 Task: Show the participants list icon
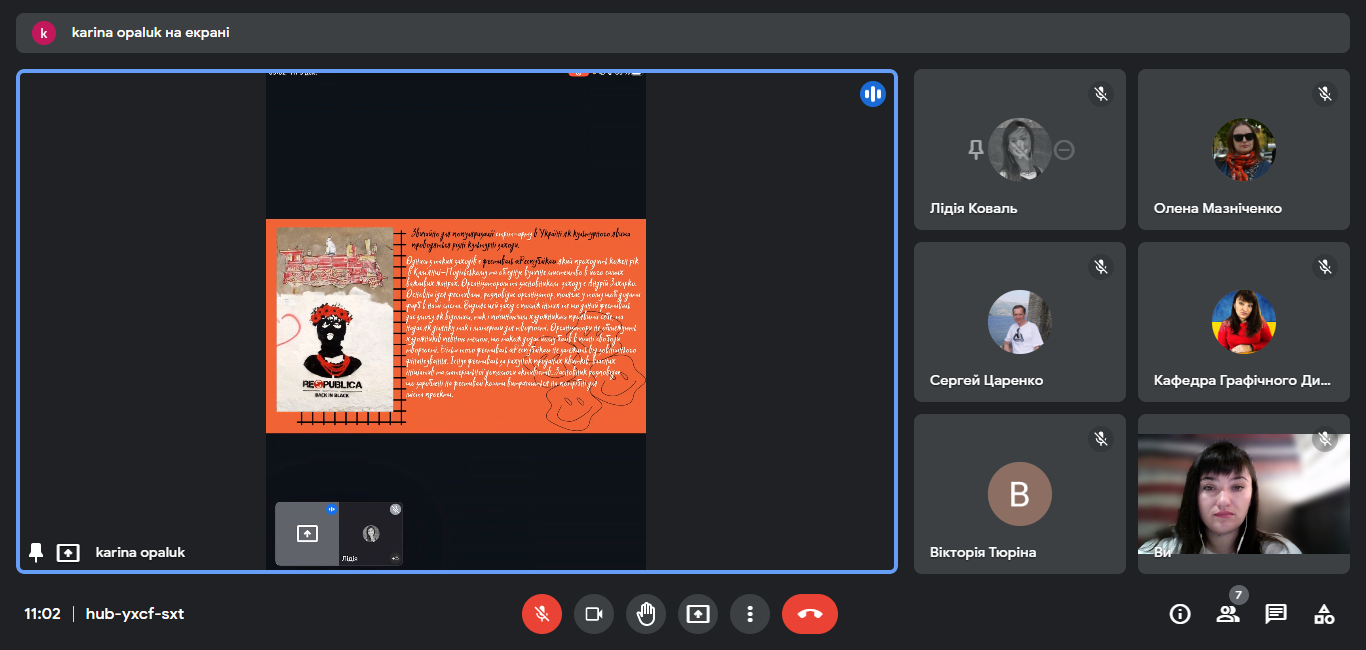pos(1228,614)
